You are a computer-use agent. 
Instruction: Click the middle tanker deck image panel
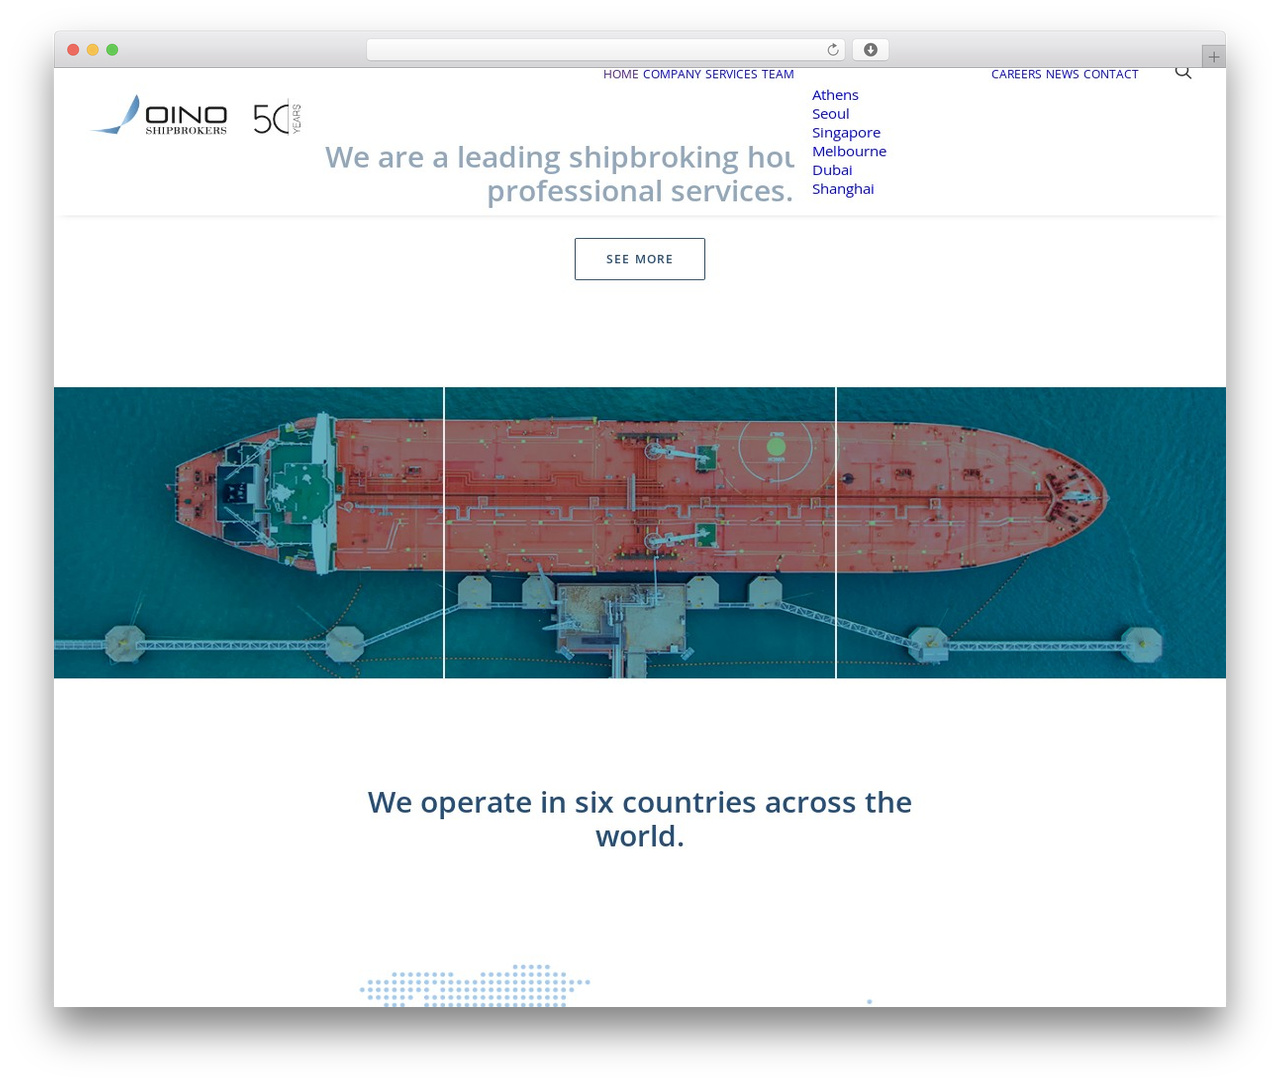tap(640, 532)
